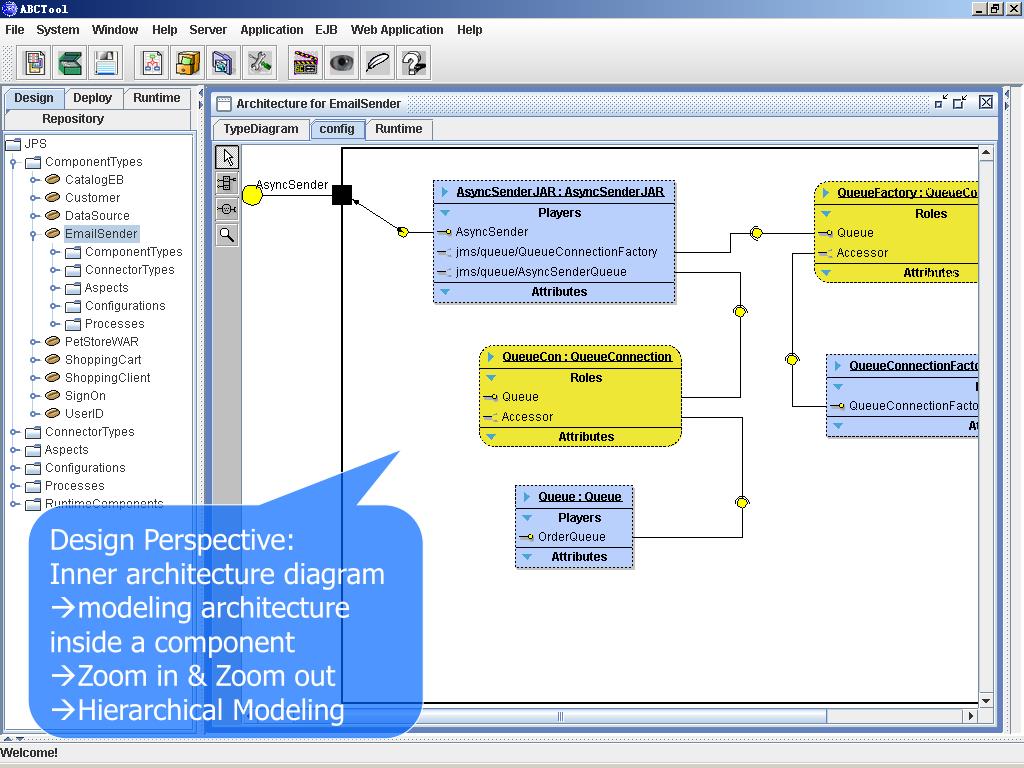Click the JPS root folder icon

point(13,144)
